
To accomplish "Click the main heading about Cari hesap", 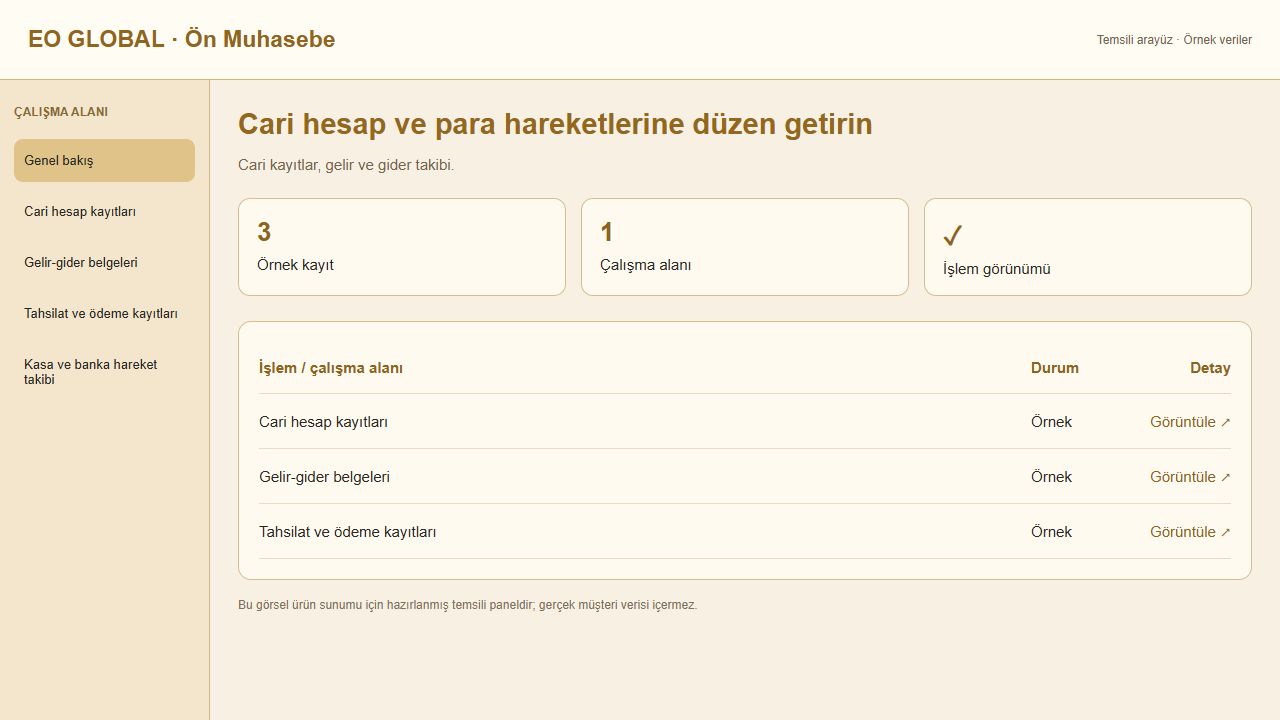I will click(x=555, y=124).
